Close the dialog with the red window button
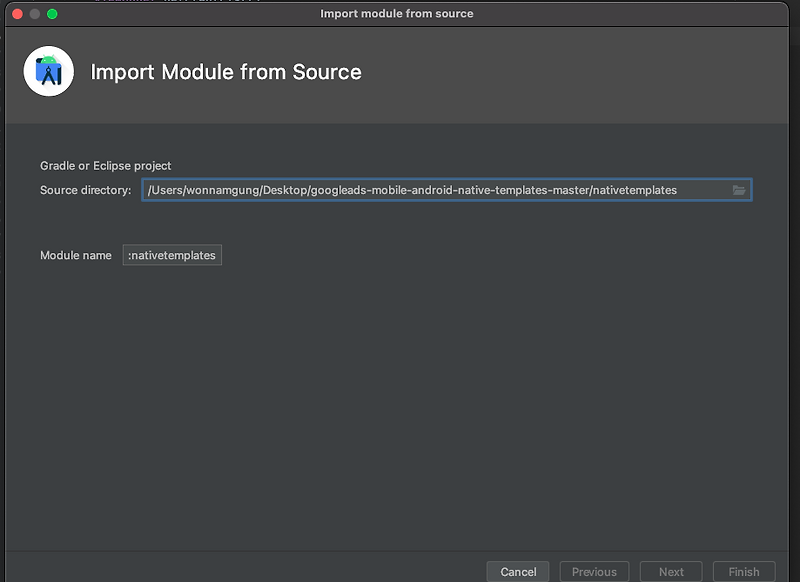This screenshot has width=800, height=582. (x=17, y=14)
